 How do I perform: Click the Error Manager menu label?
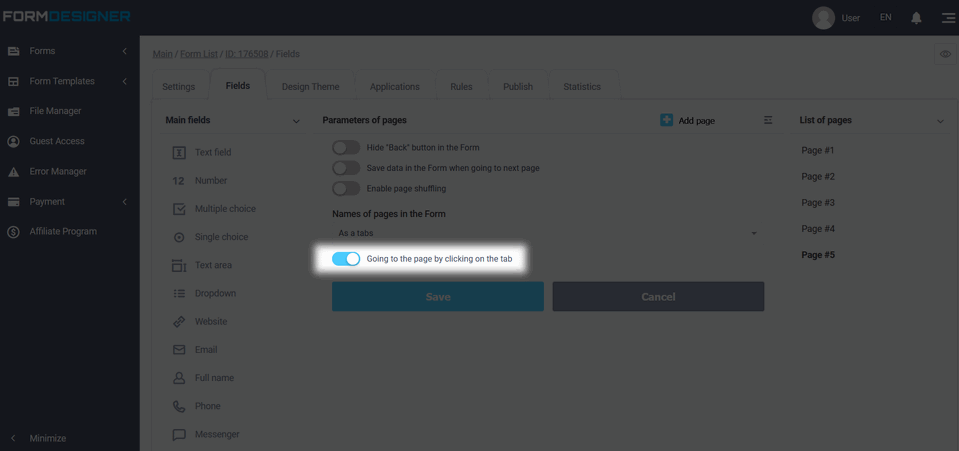coord(58,172)
